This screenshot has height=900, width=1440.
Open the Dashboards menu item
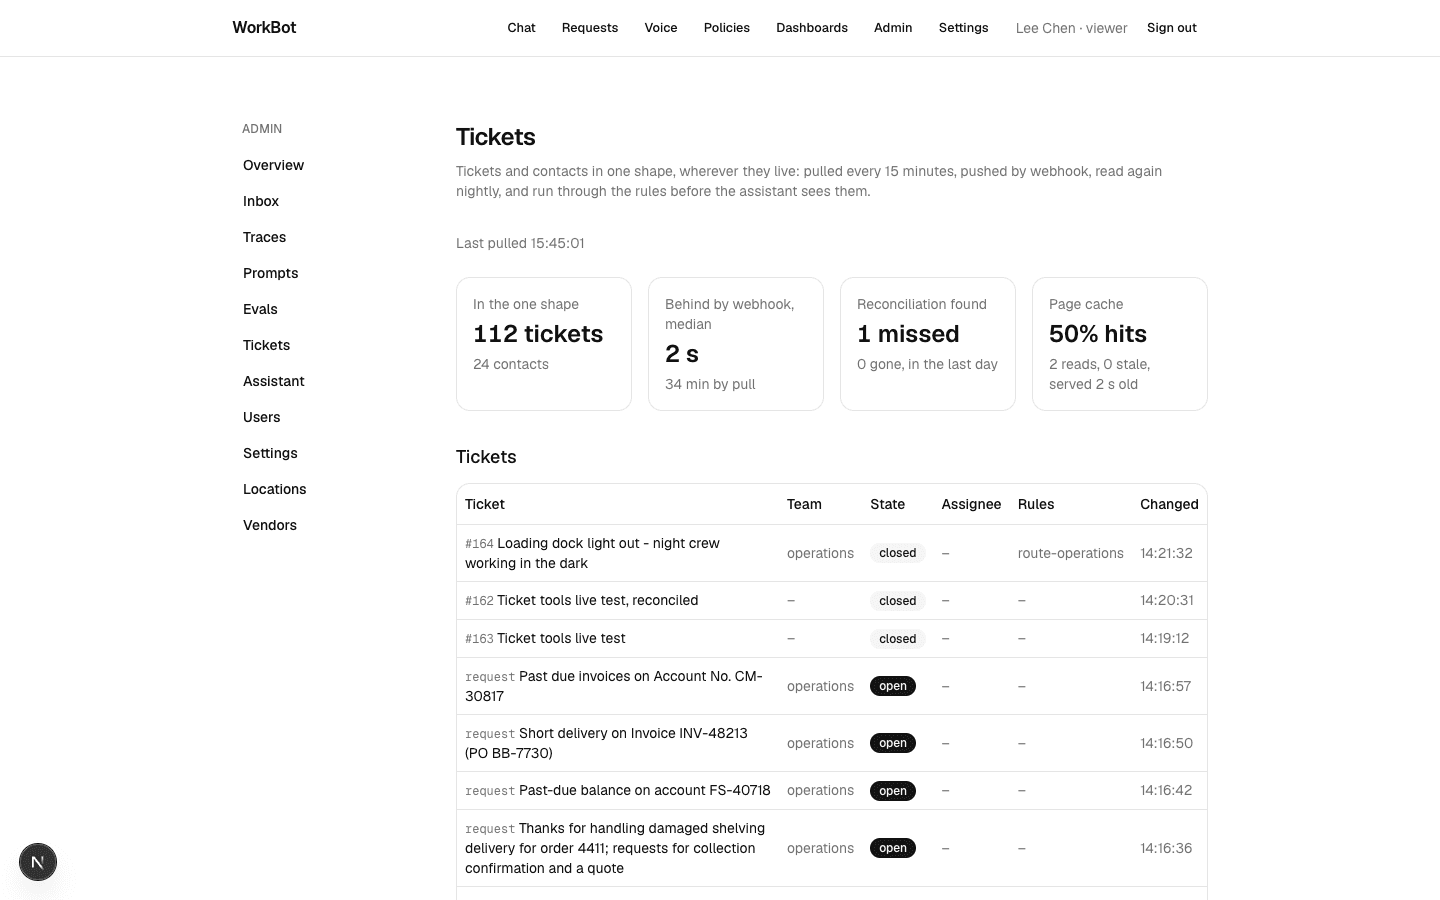point(812,28)
